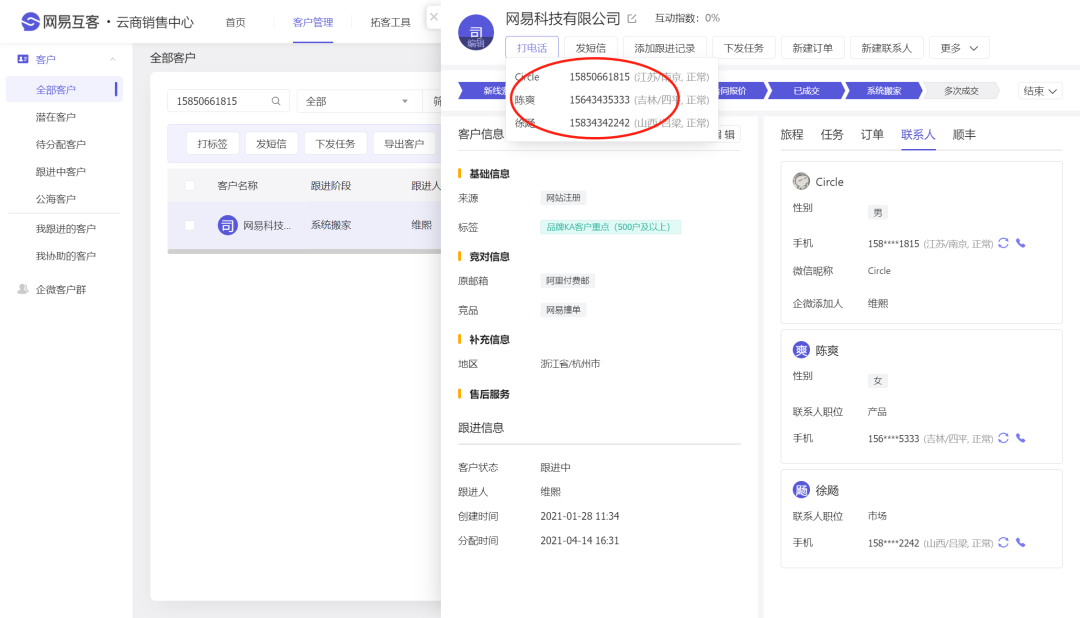1080x618 pixels.
Task: Click refresh icon next to 陈爽's phone number
Action: (x=1003, y=438)
